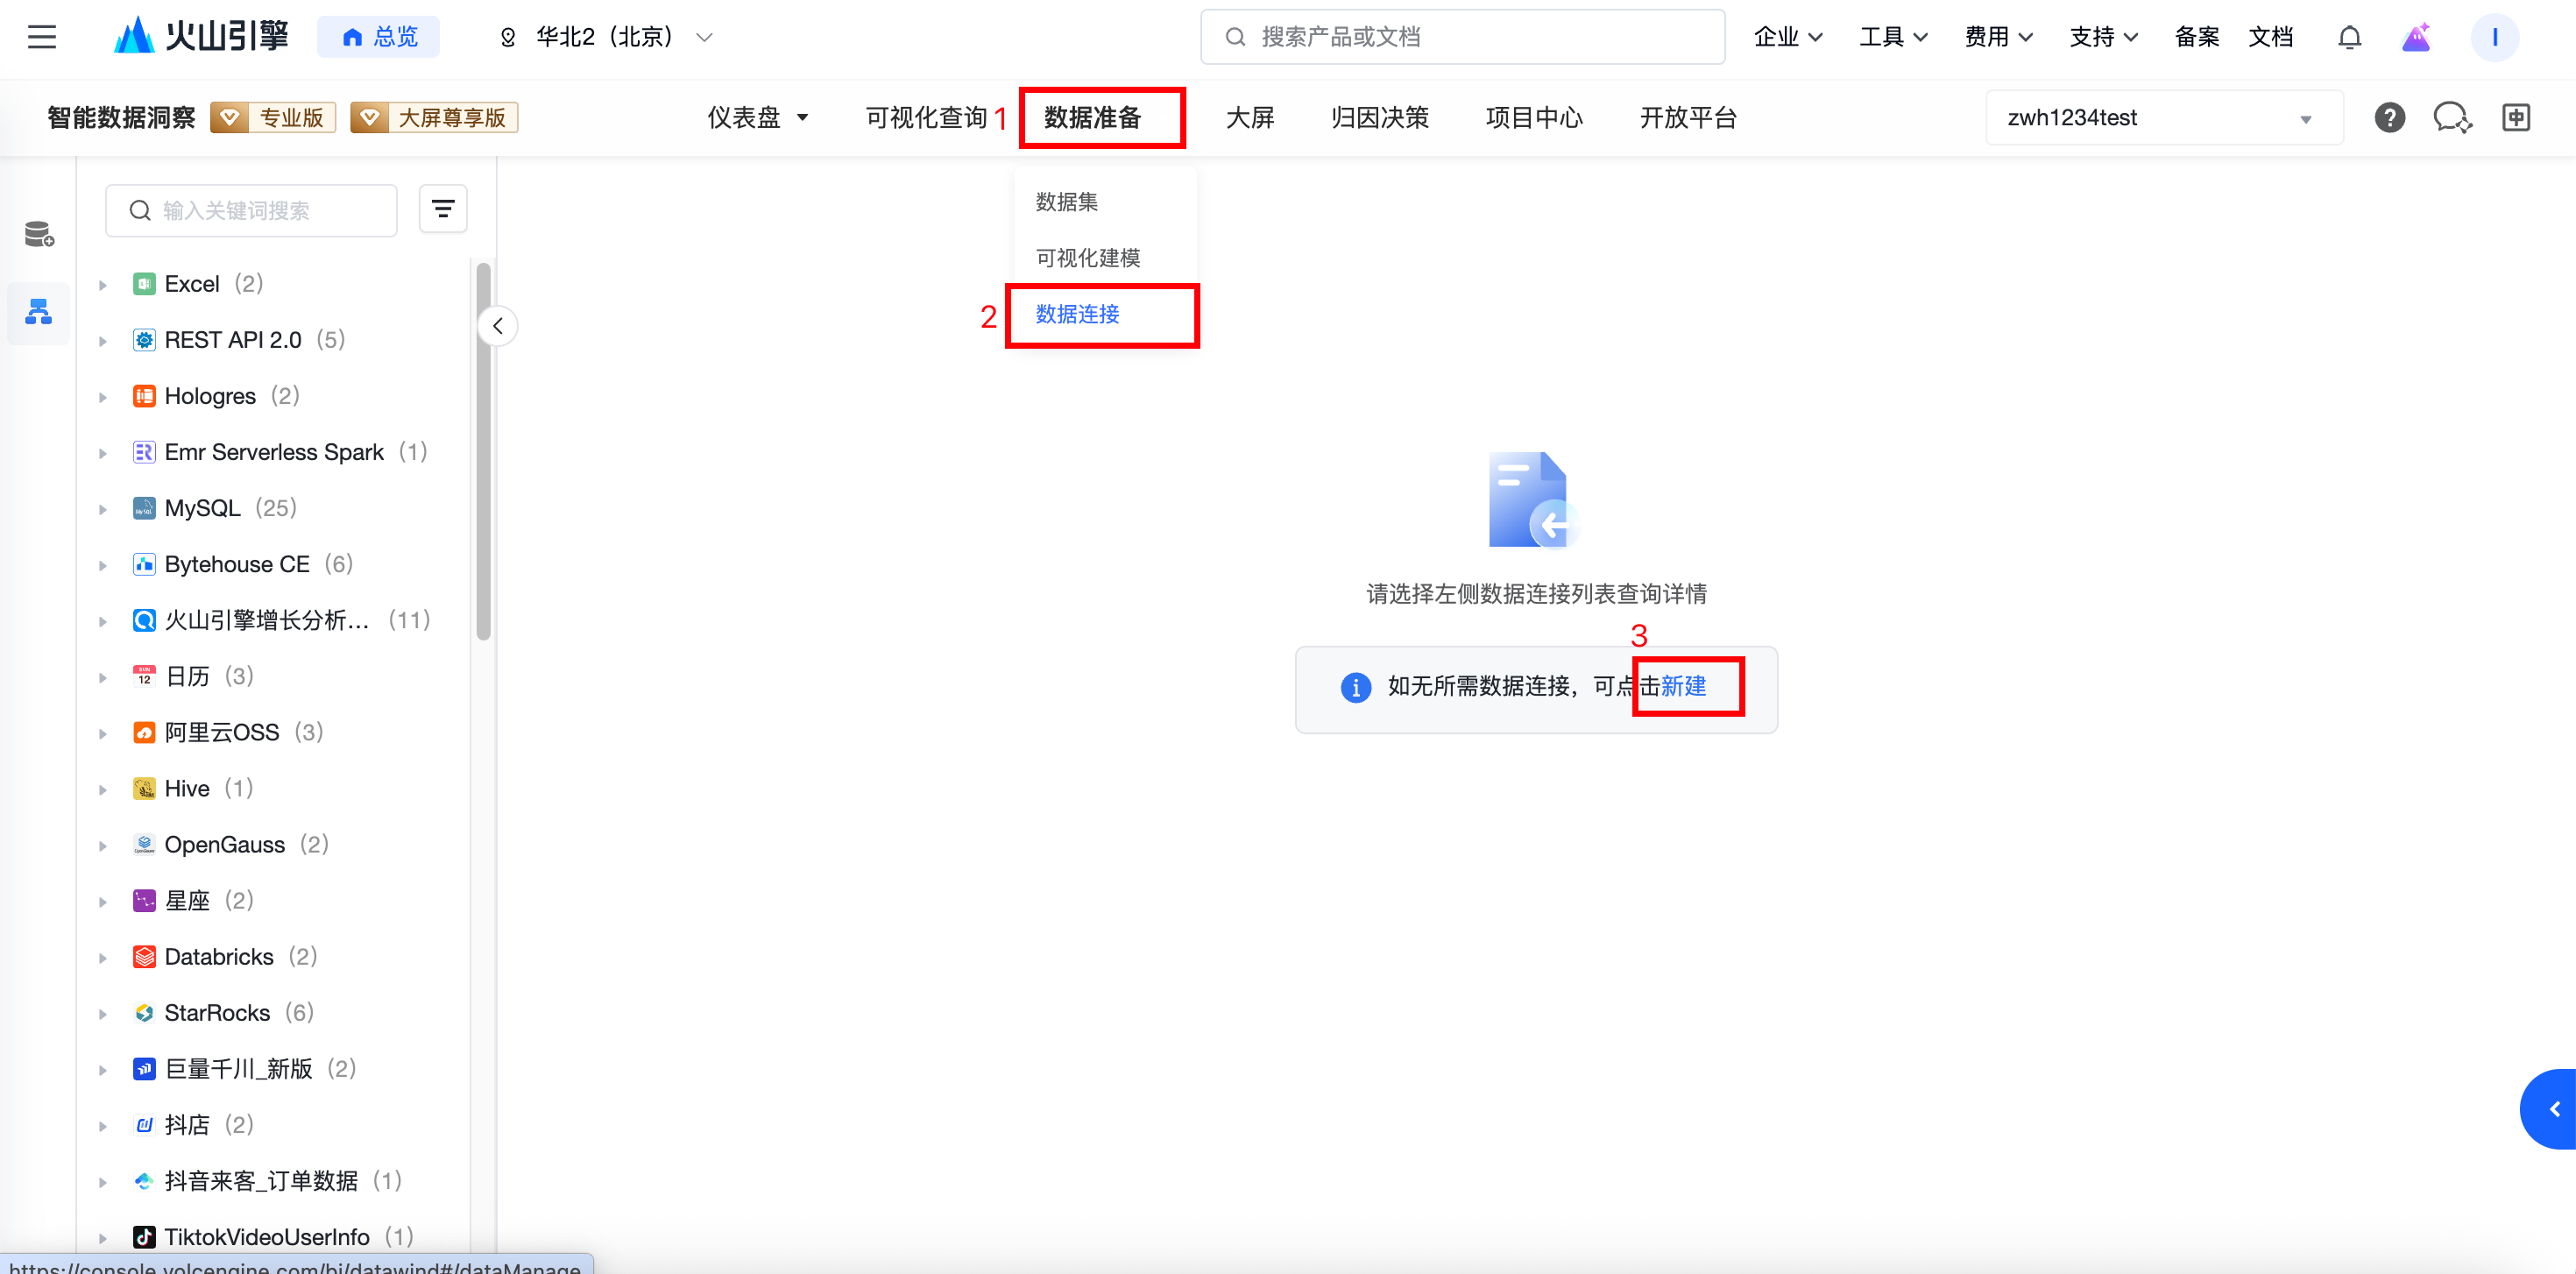Collapse the left connection list panel
This screenshot has width=2576, height=1274.
point(497,326)
